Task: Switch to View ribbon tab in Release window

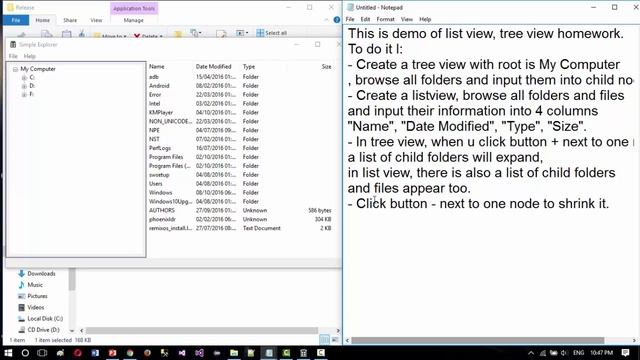Action: tap(96, 20)
